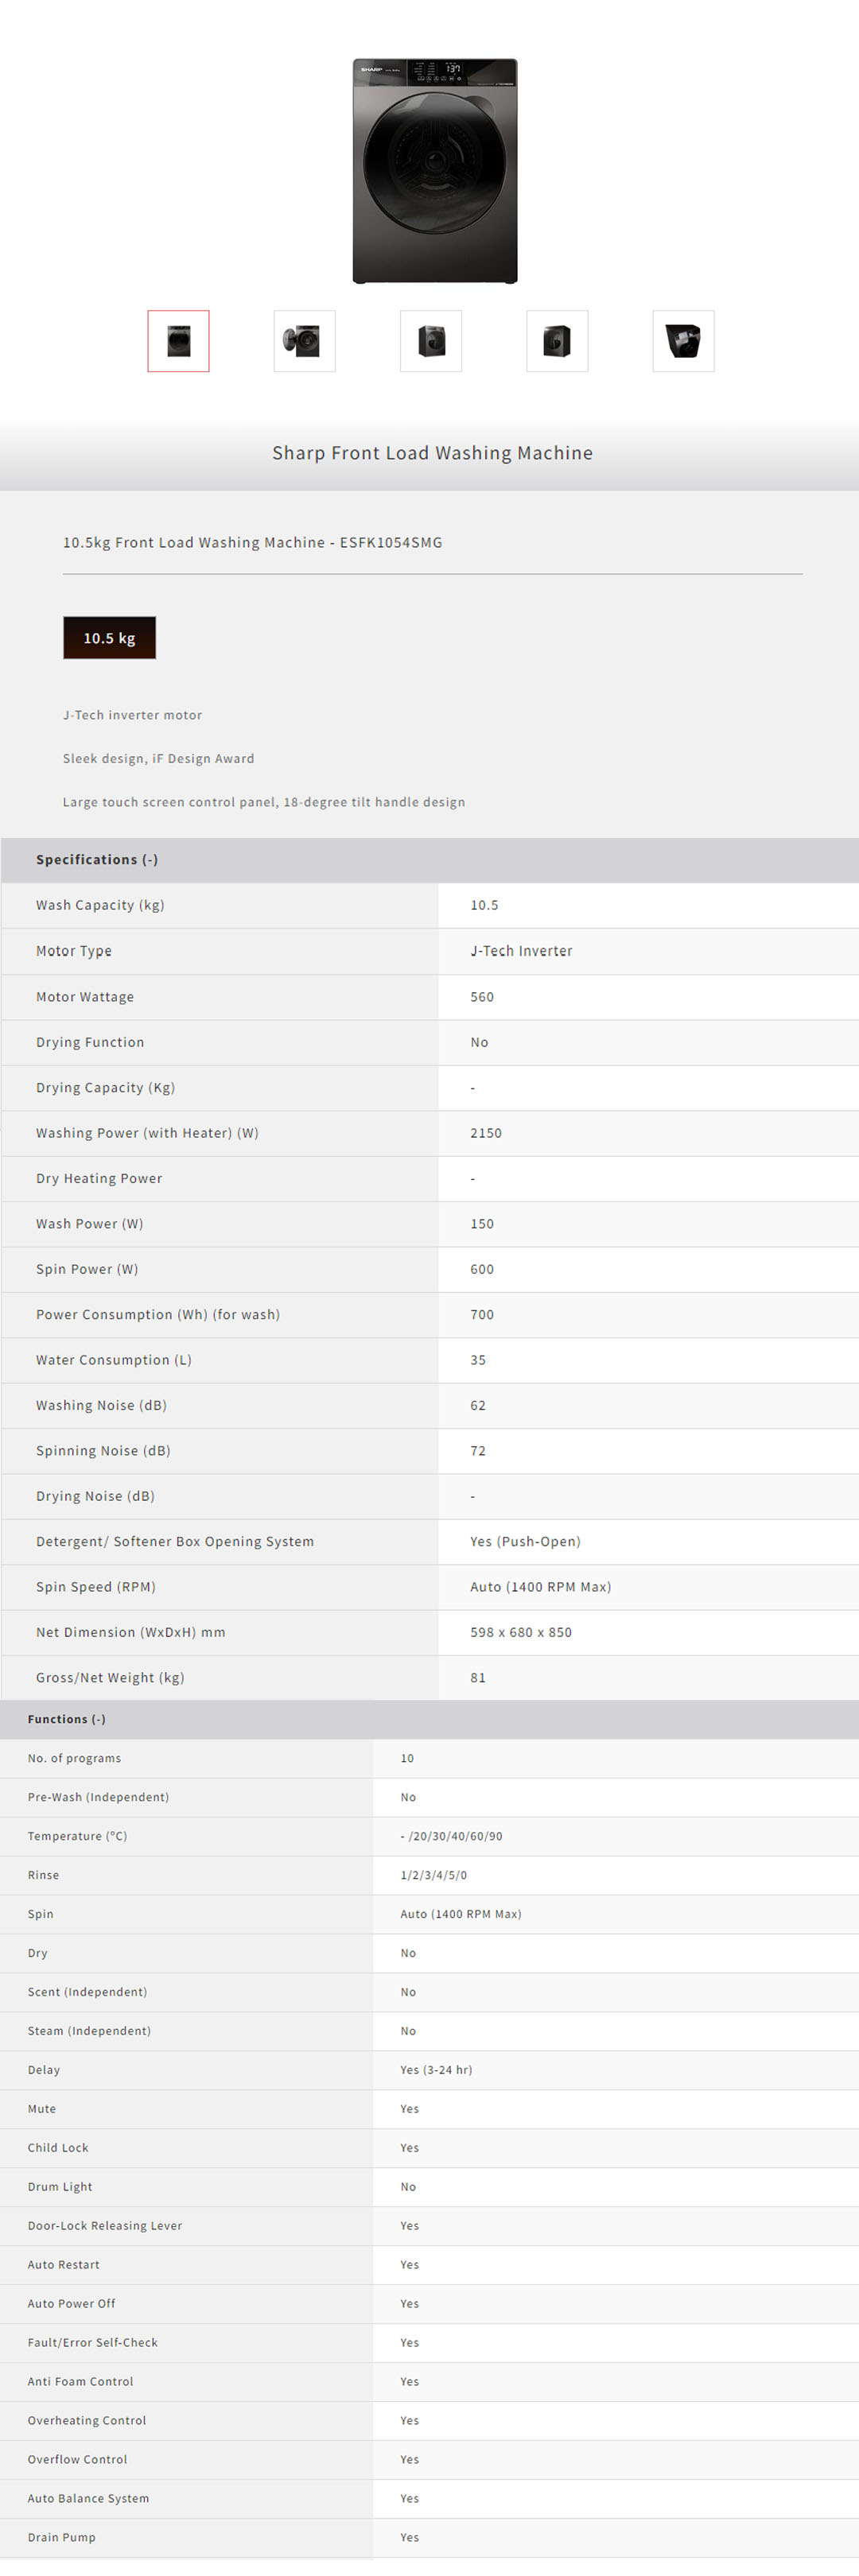Select the 10.5 kg capacity button

pos(109,638)
